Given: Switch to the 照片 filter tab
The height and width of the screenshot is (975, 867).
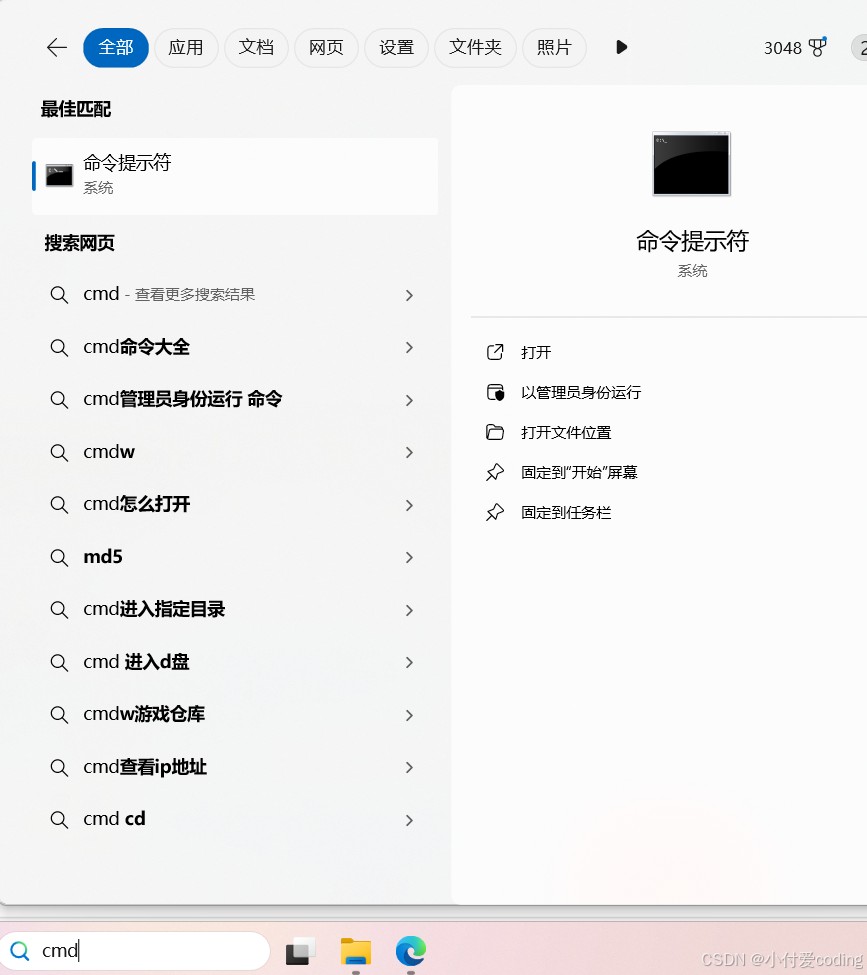Looking at the screenshot, I should coord(554,47).
